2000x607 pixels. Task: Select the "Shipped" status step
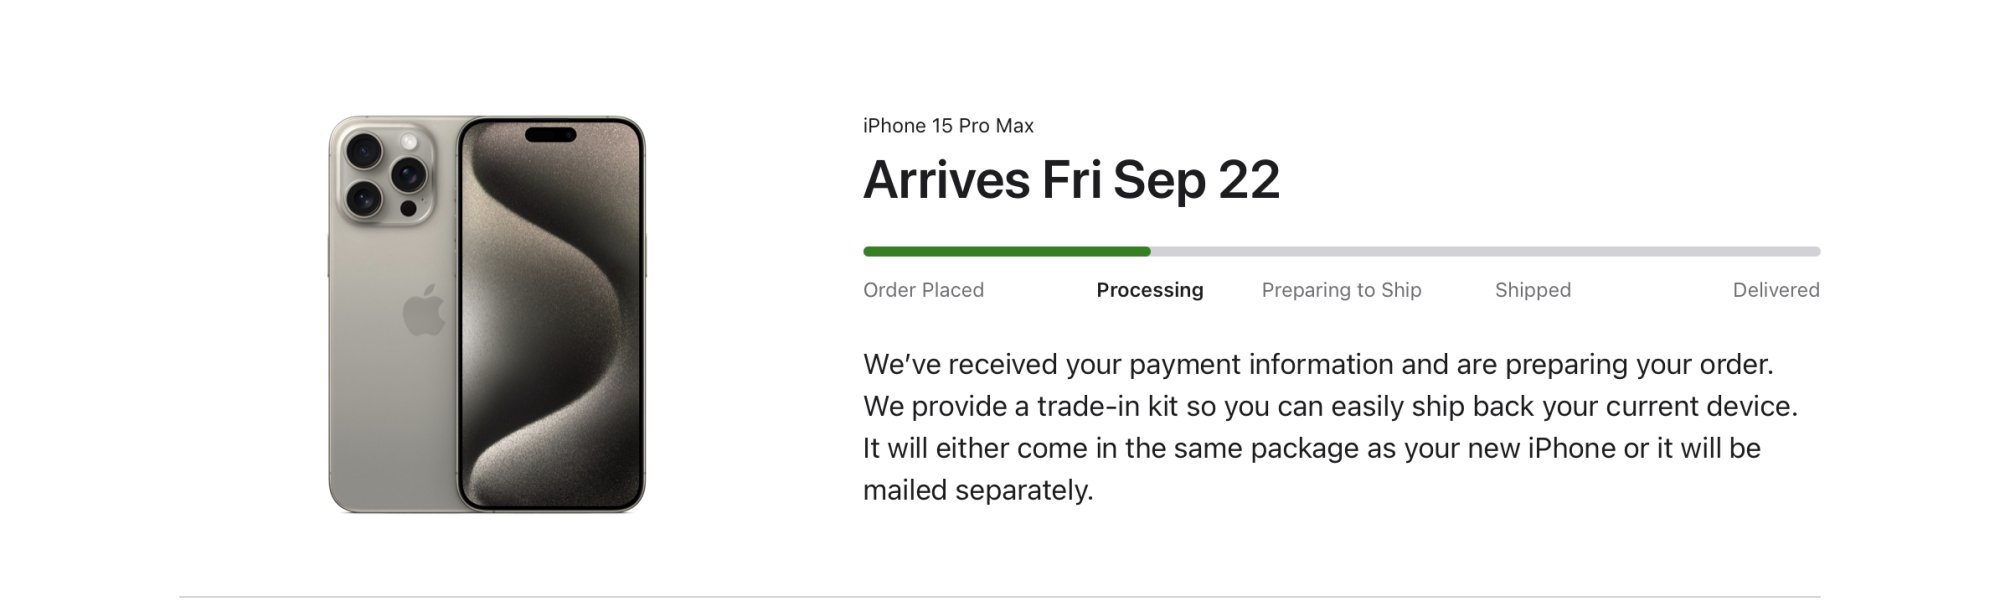click(x=1532, y=290)
